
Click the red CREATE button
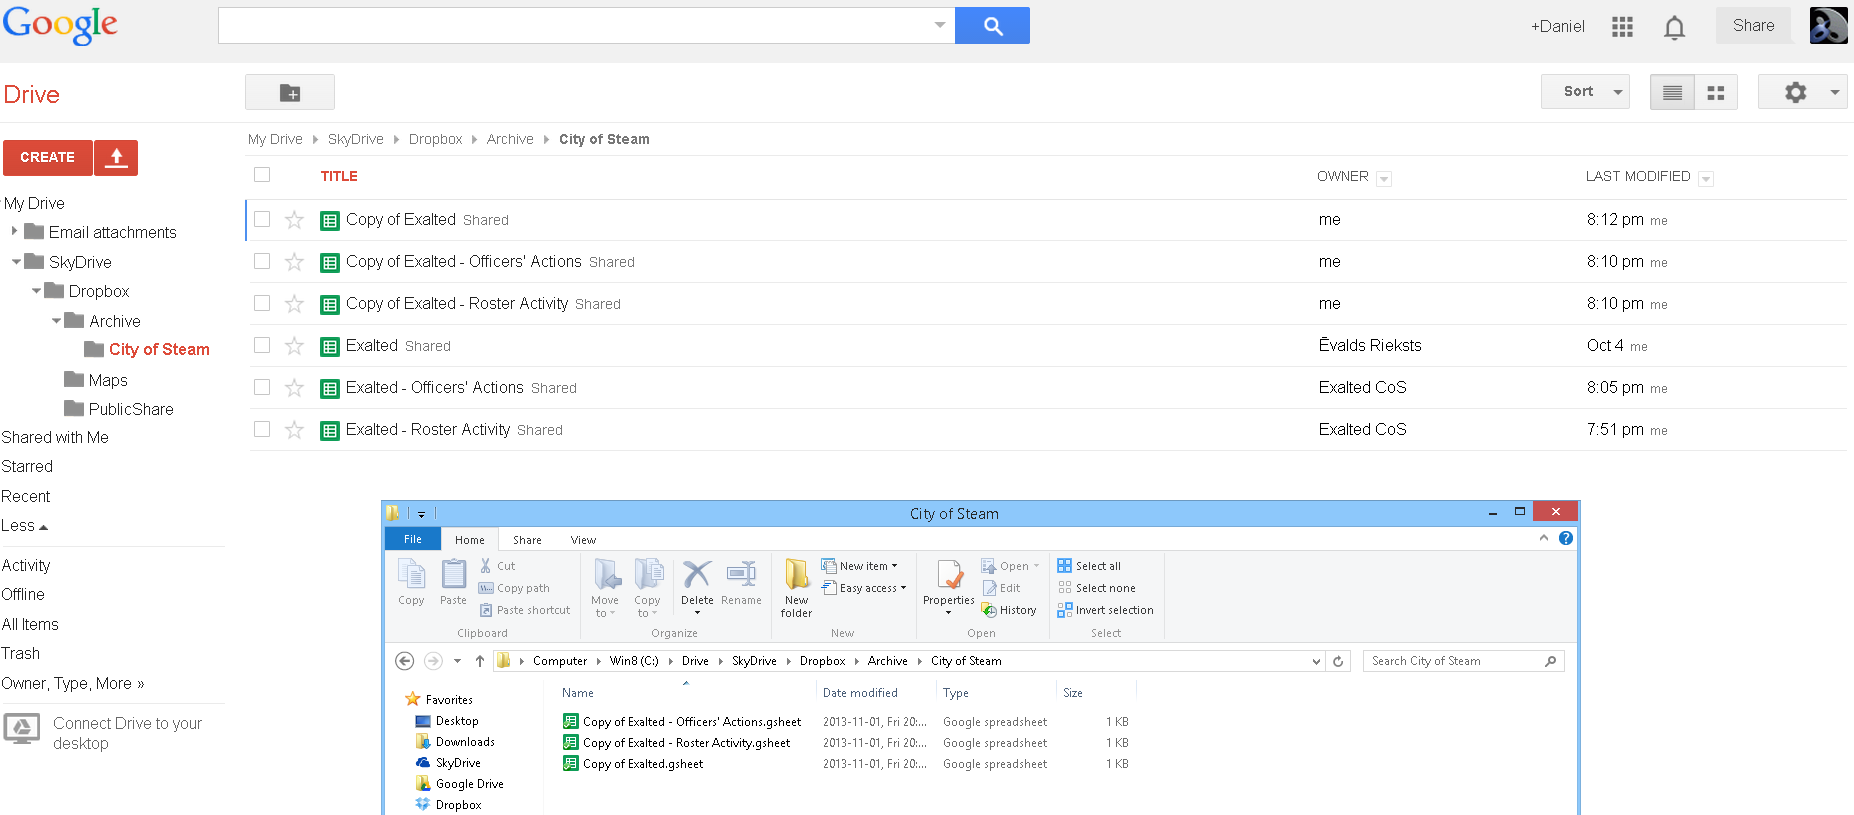[x=48, y=157]
